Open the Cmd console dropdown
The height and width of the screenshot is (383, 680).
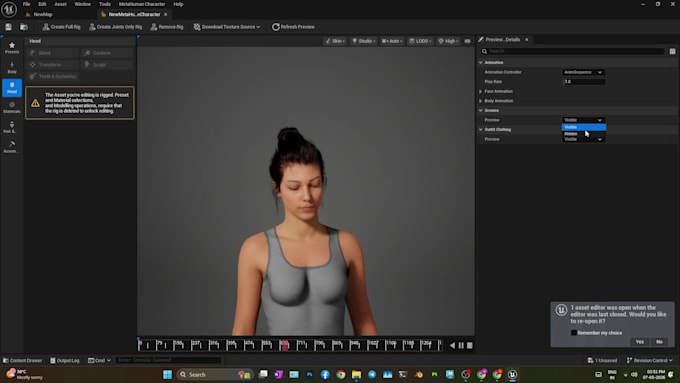tap(99, 360)
